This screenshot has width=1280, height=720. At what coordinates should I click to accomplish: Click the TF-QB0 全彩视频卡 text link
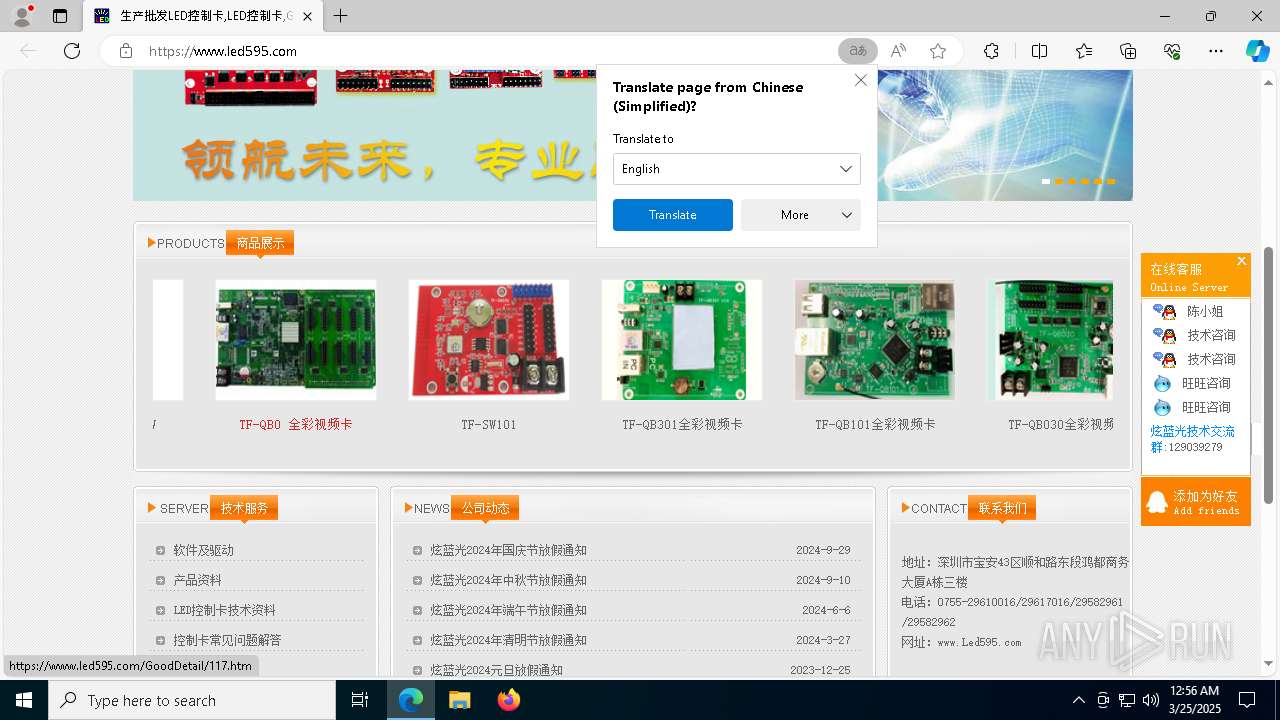[295, 424]
